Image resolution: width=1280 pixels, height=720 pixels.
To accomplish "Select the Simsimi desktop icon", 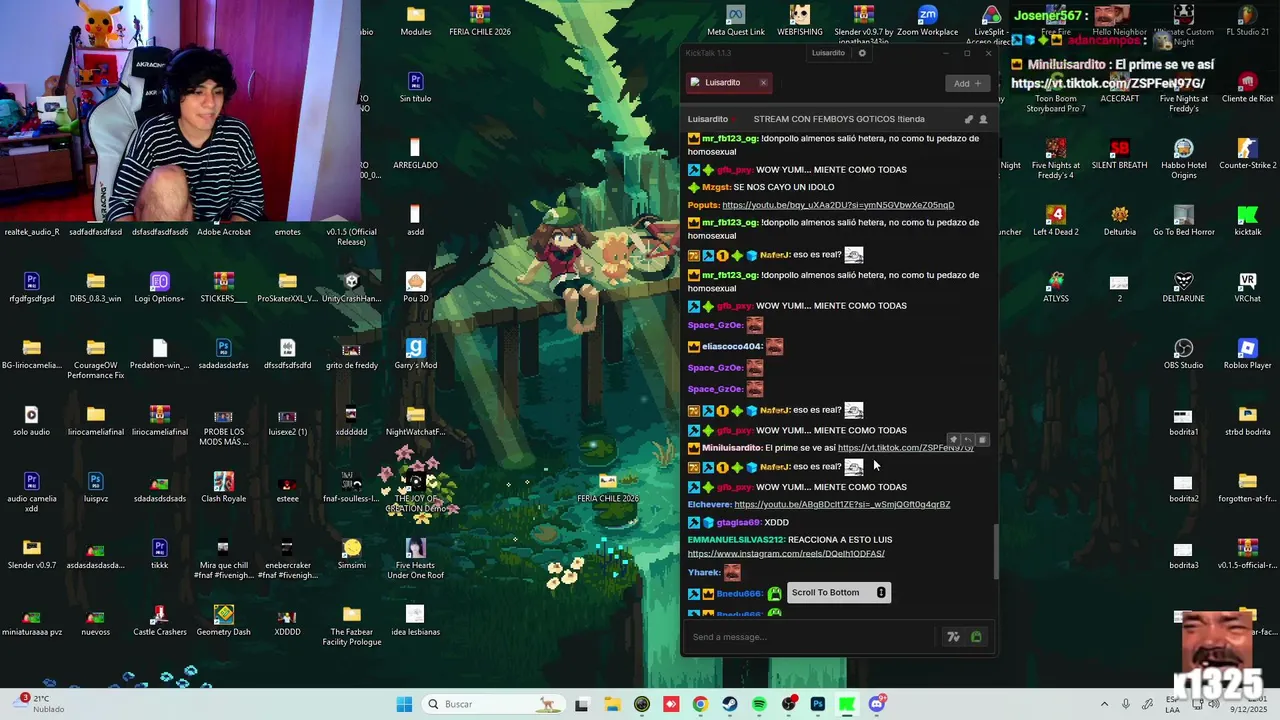I will [351, 554].
